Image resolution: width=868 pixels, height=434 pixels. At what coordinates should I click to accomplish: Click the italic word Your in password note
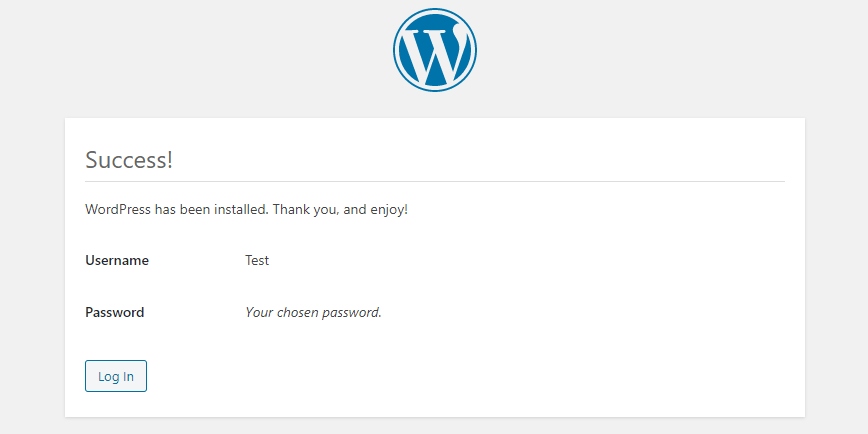click(x=259, y=312)
